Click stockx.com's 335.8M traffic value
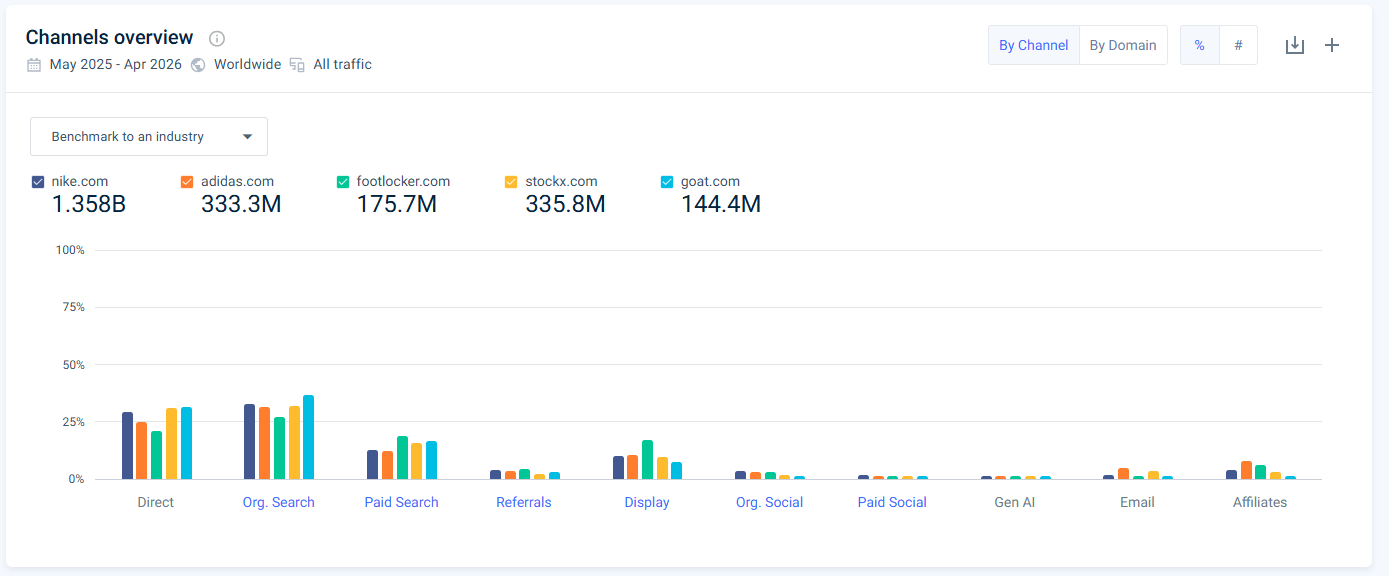 tap(565, 205)
